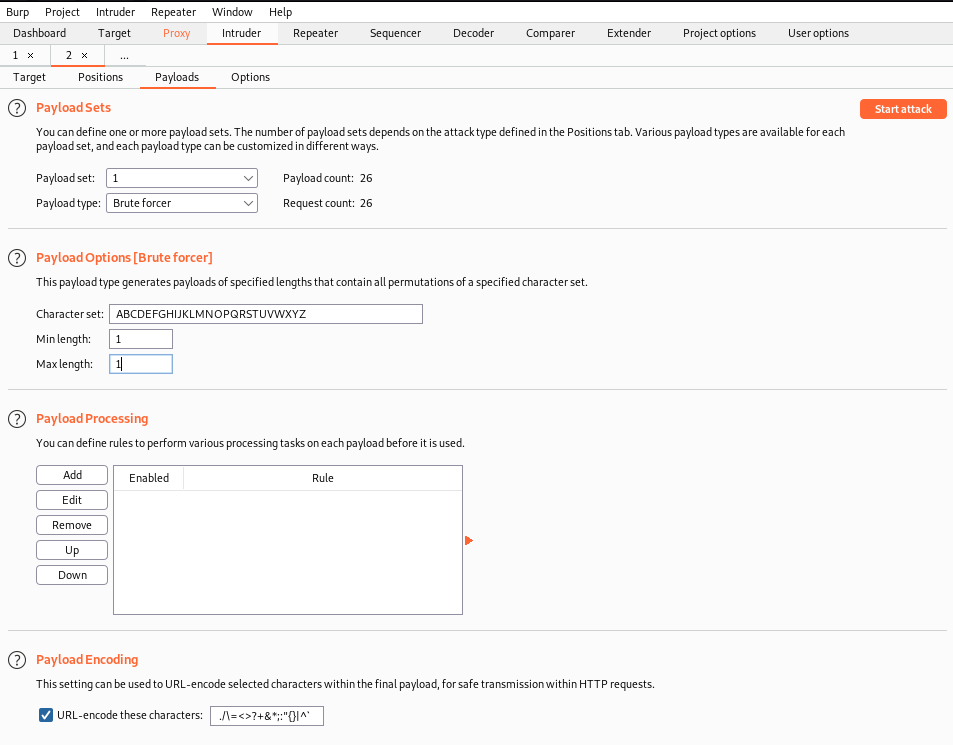Open help for Payload Options section

pyautogui.click(x=17, y=258)
